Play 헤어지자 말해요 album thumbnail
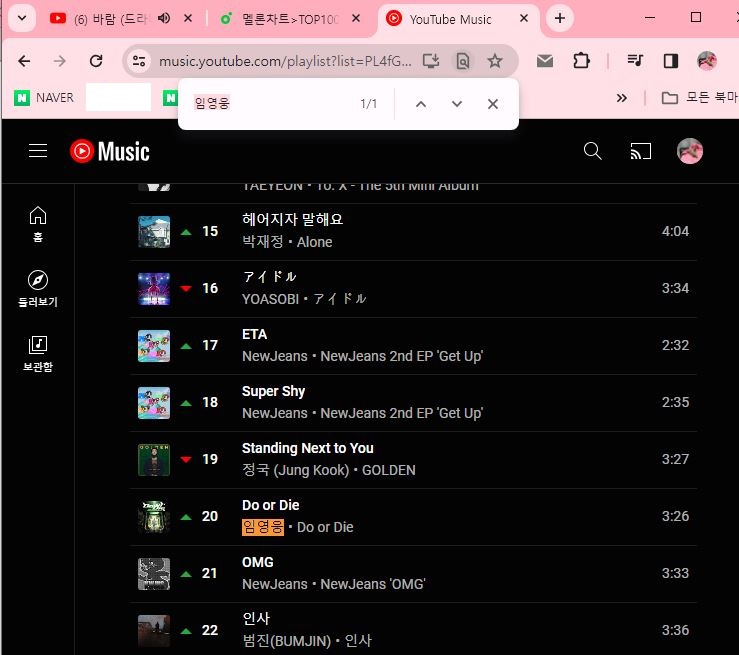The height and width of the screenshot is (655, 739). click(x=154, y=231)
